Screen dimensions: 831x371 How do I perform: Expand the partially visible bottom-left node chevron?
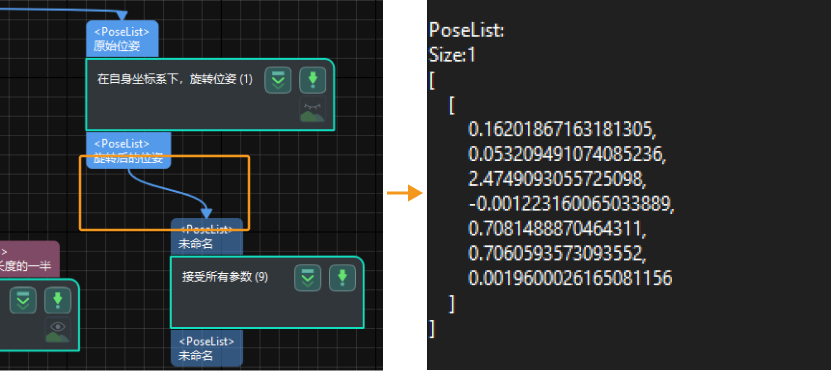pos(23,301)
